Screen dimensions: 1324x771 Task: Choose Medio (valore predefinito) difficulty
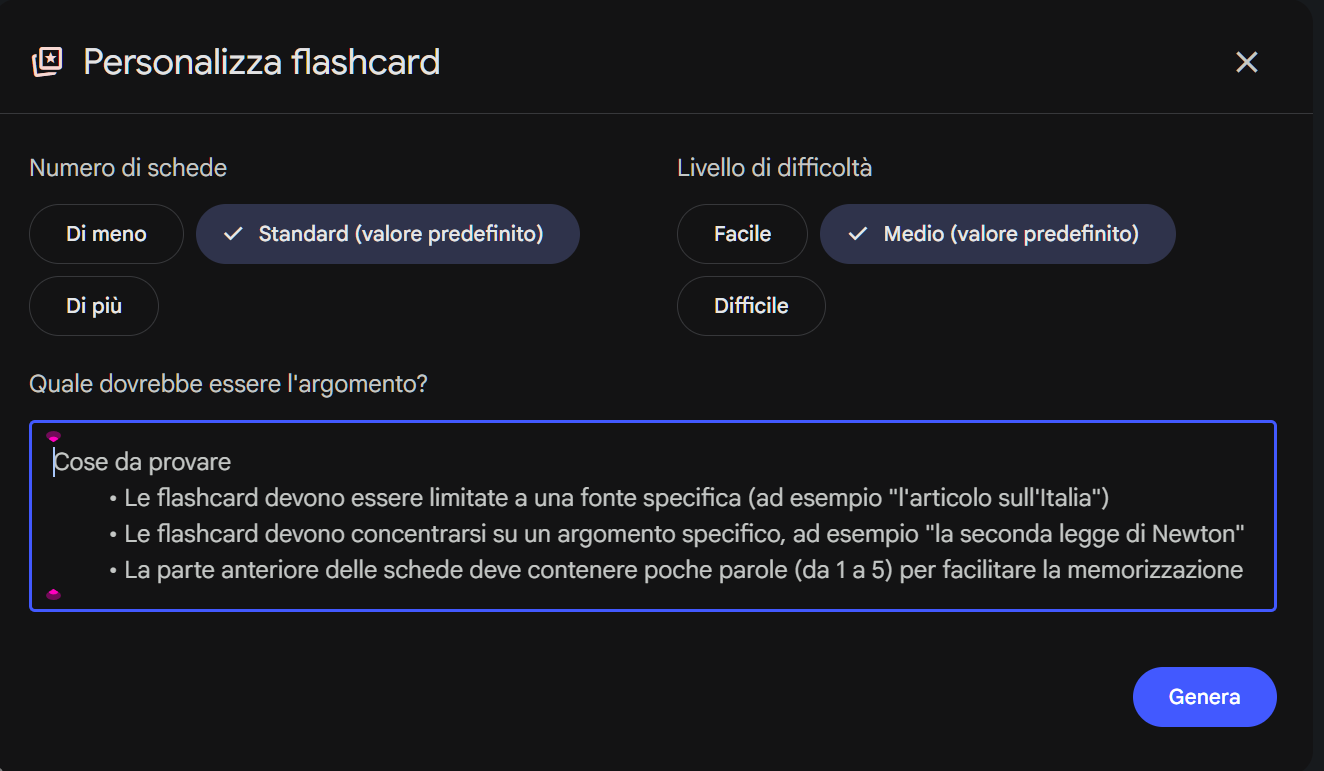coord(998,234)
